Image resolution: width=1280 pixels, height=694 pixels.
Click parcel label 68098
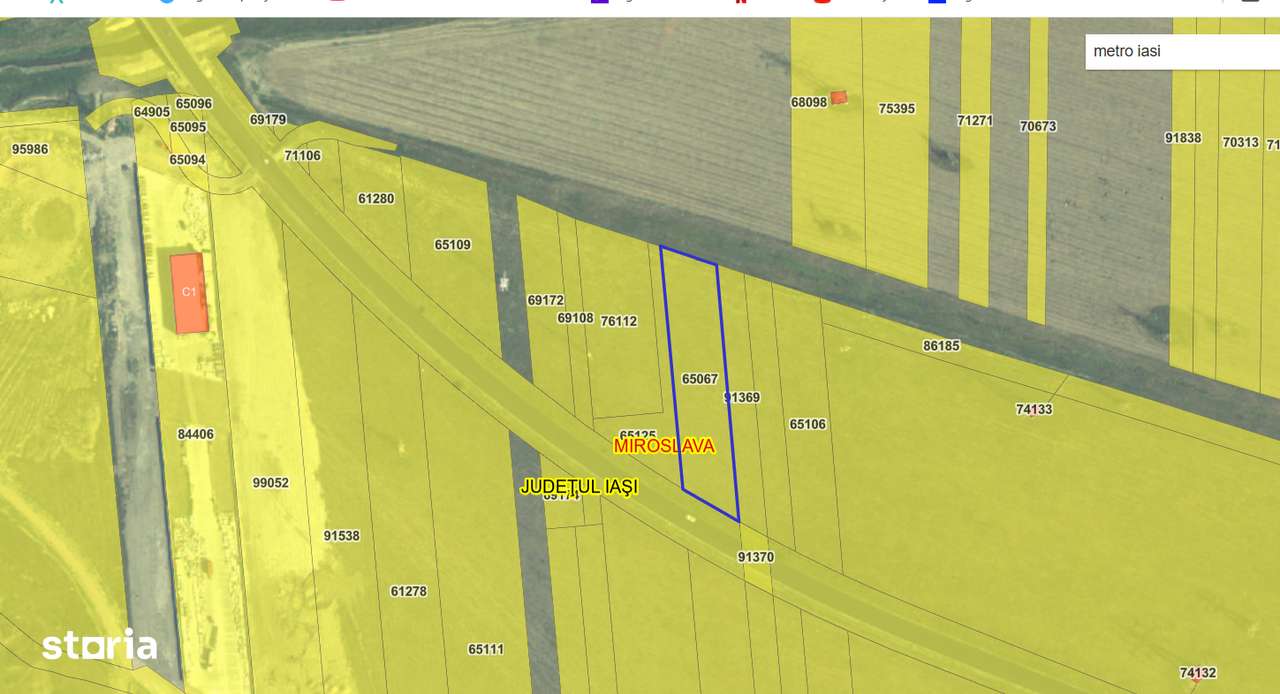click(809, 102)
